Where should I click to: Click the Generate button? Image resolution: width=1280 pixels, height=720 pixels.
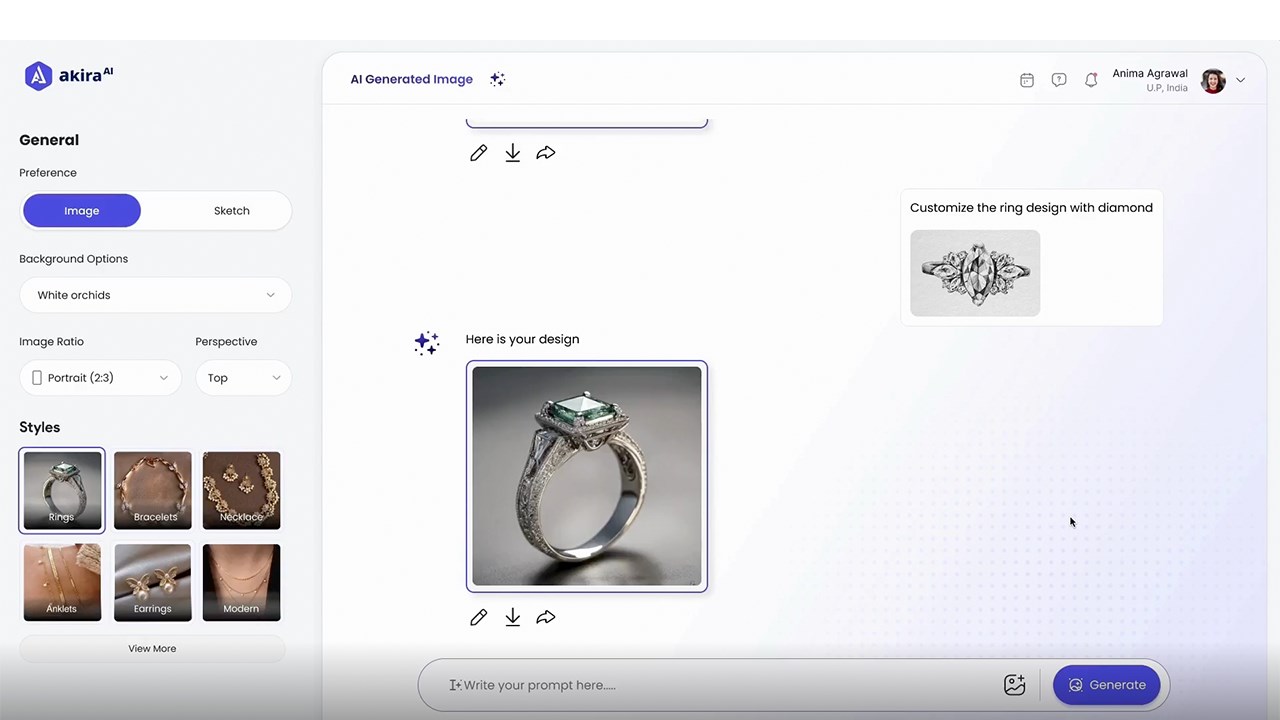pyautogui.click(x=1106, y=685)
